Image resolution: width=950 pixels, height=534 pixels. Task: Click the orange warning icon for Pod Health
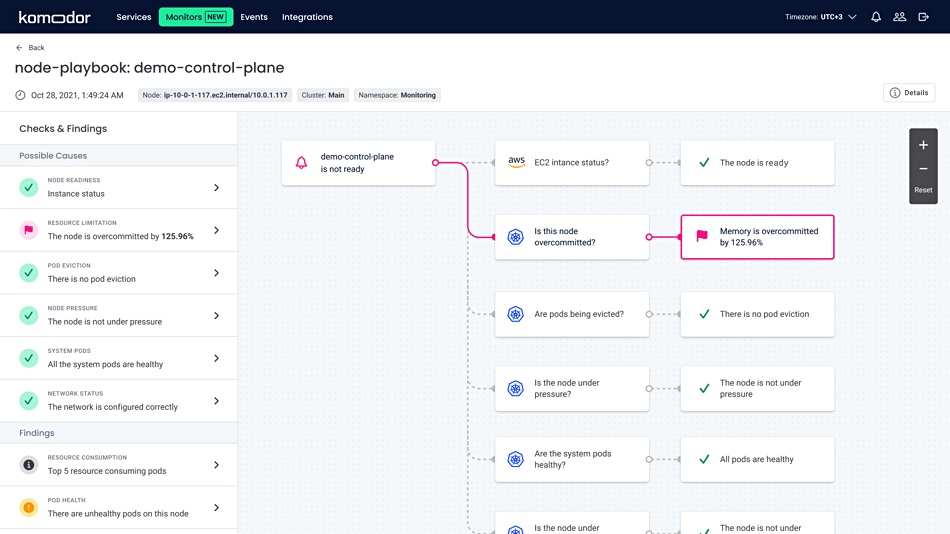28,507
